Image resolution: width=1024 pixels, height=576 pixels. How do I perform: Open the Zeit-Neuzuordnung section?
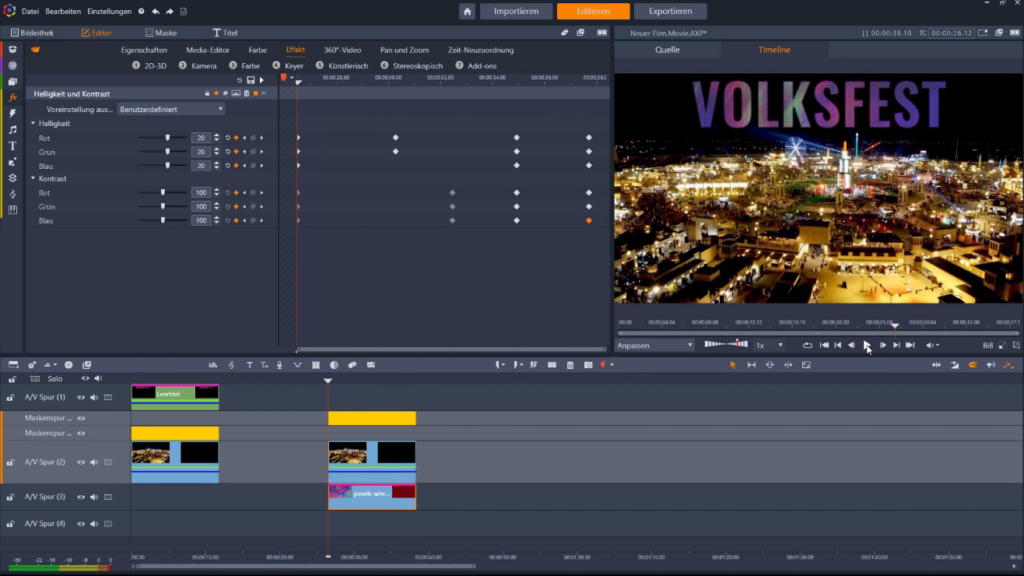coord(481,50)
